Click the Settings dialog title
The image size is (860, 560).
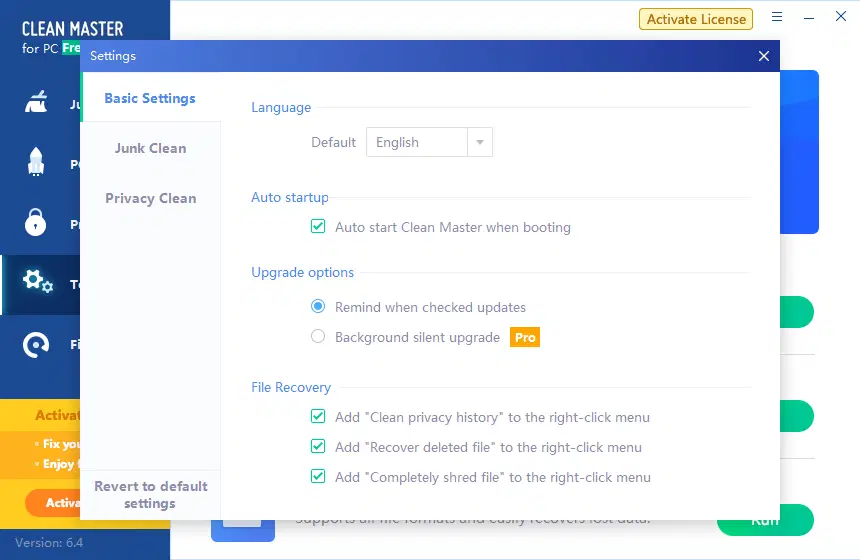click(x=113, y=56)
